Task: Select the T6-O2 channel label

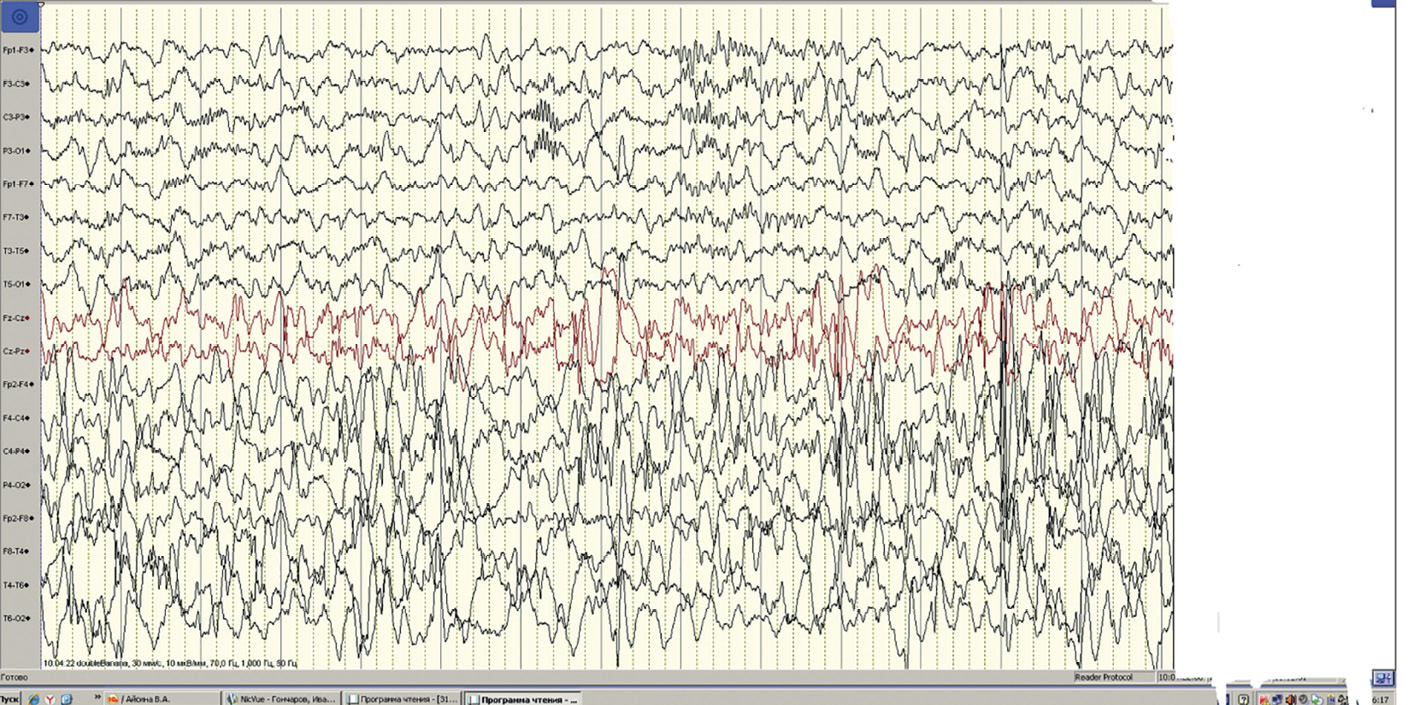Action: click(15, 618)
